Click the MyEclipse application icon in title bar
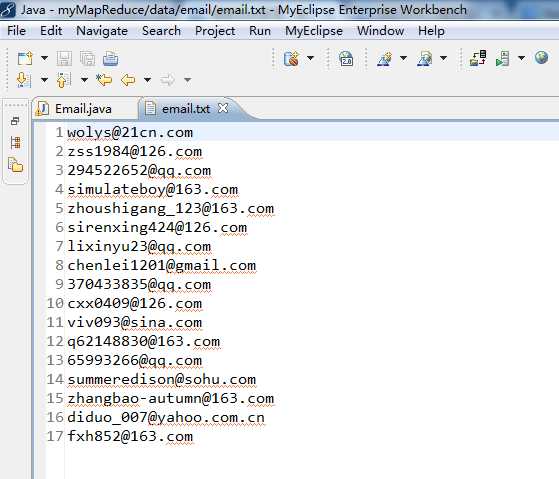The width and height of the screenshot is (559, 479). click(x=8, y=9)
